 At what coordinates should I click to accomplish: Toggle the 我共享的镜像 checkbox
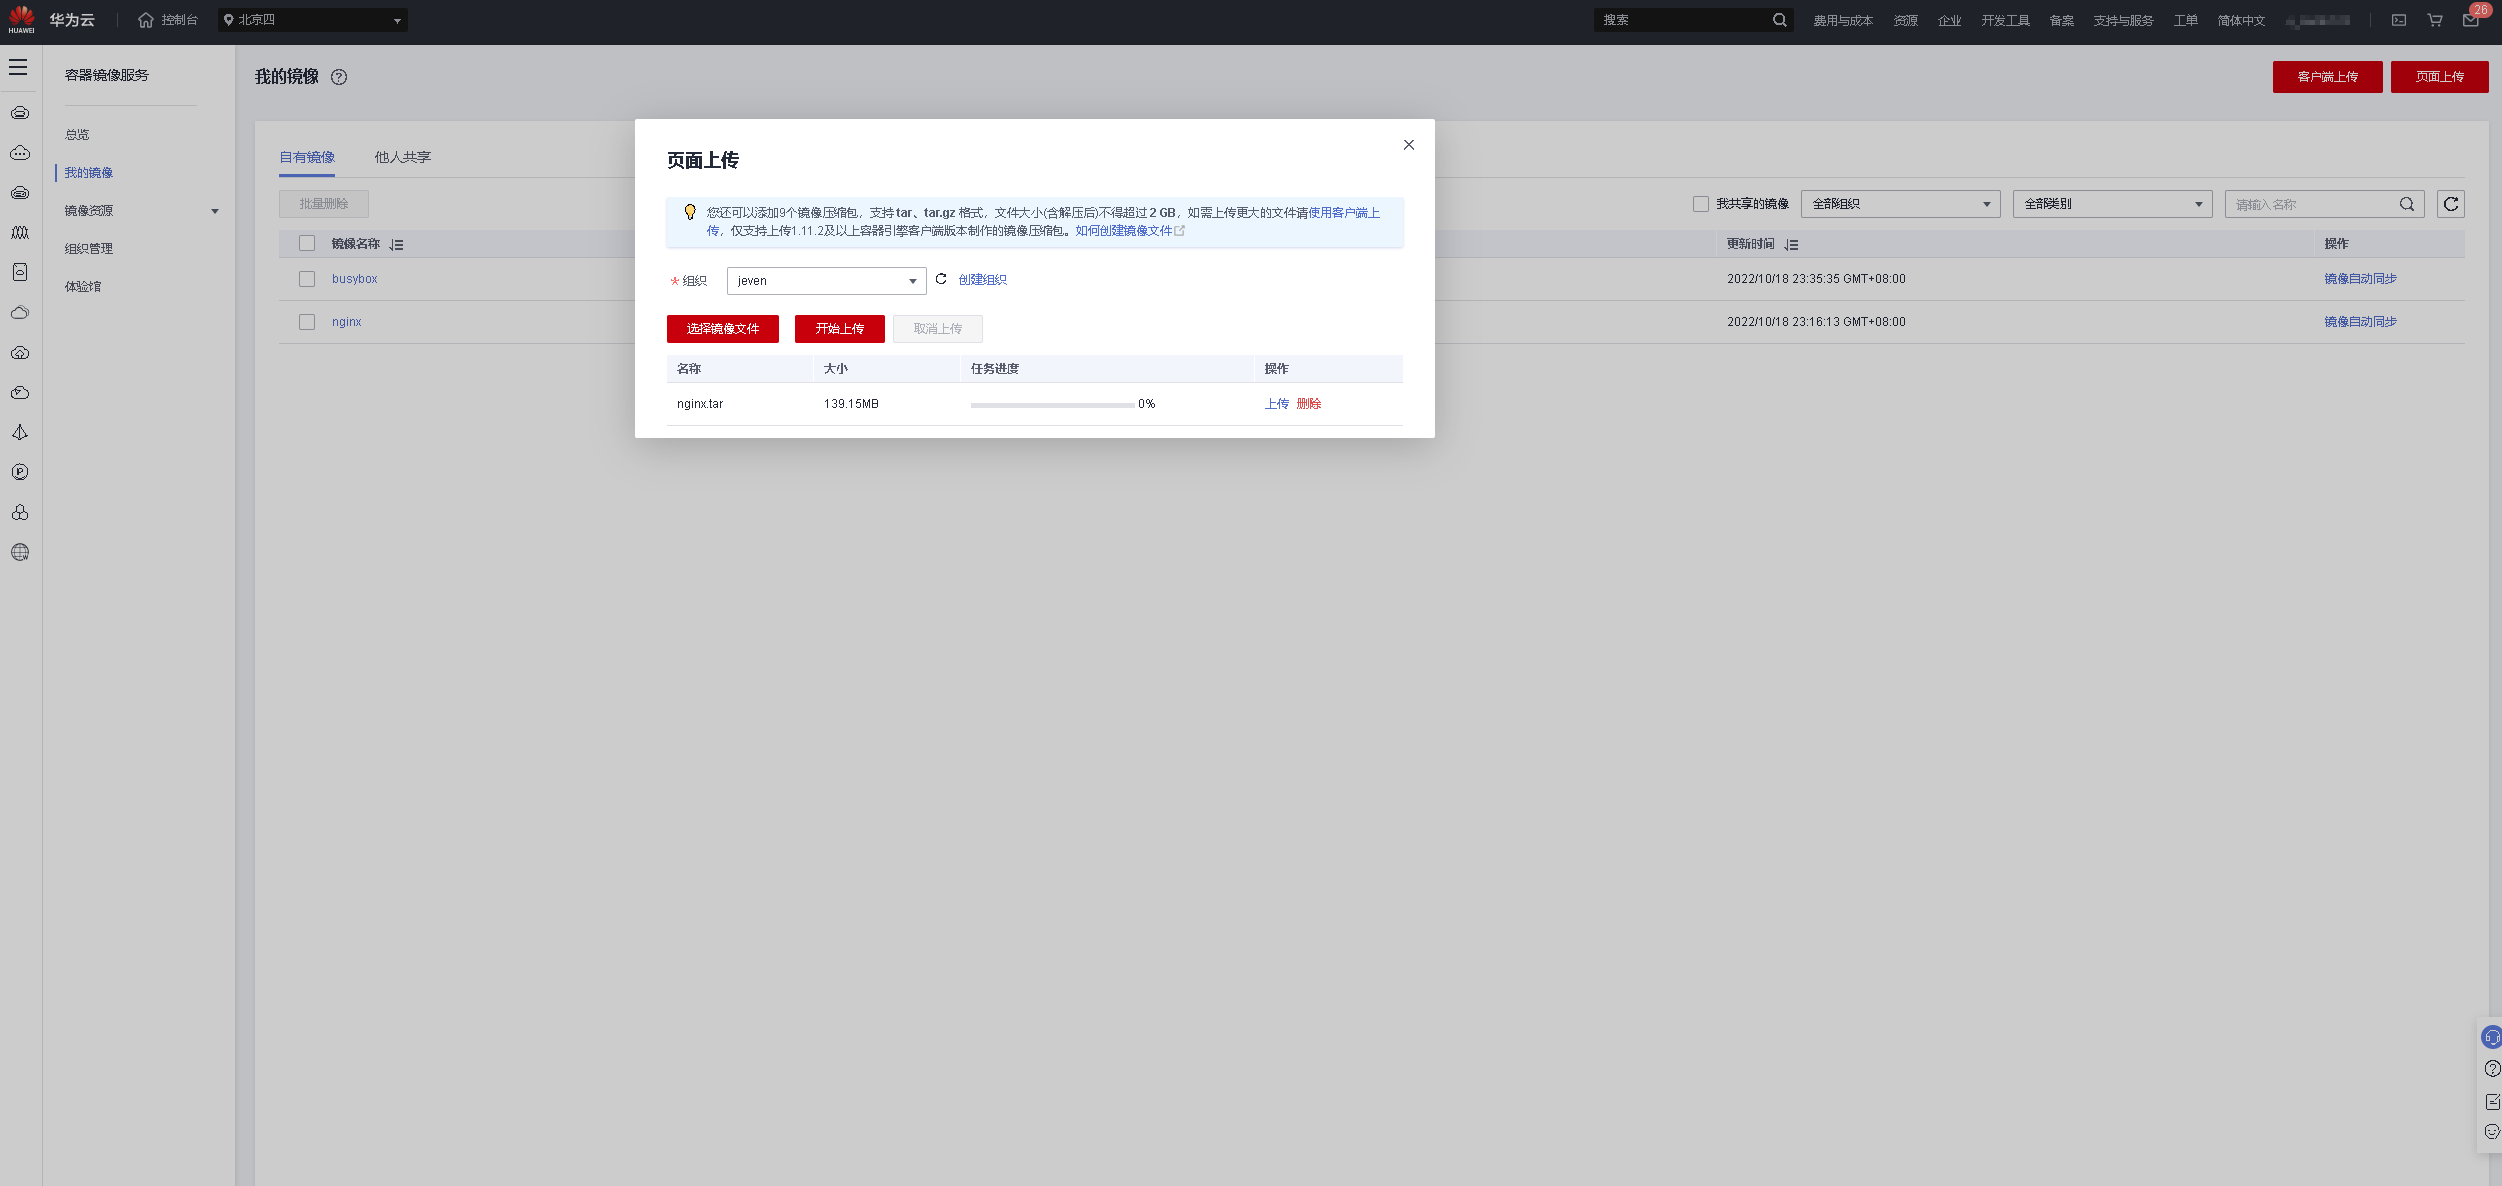click(1700, 204)
